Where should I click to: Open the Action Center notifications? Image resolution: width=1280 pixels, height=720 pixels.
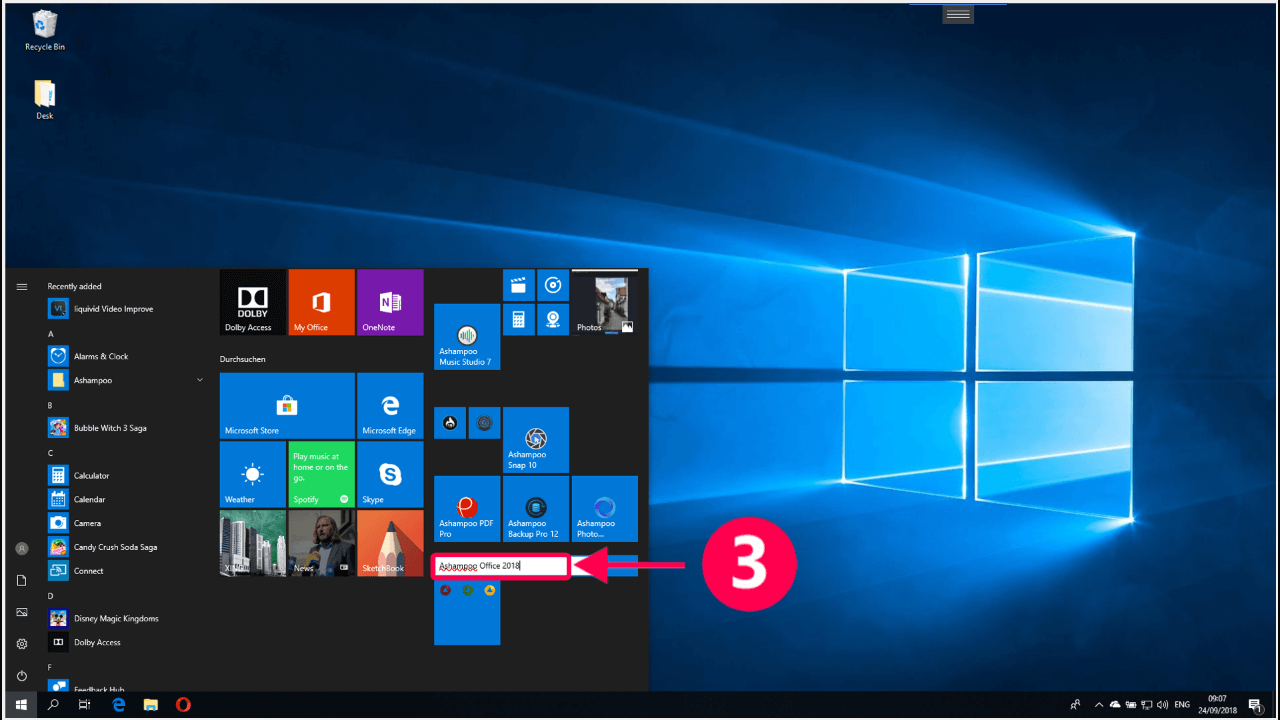[x=1254, y=705]
